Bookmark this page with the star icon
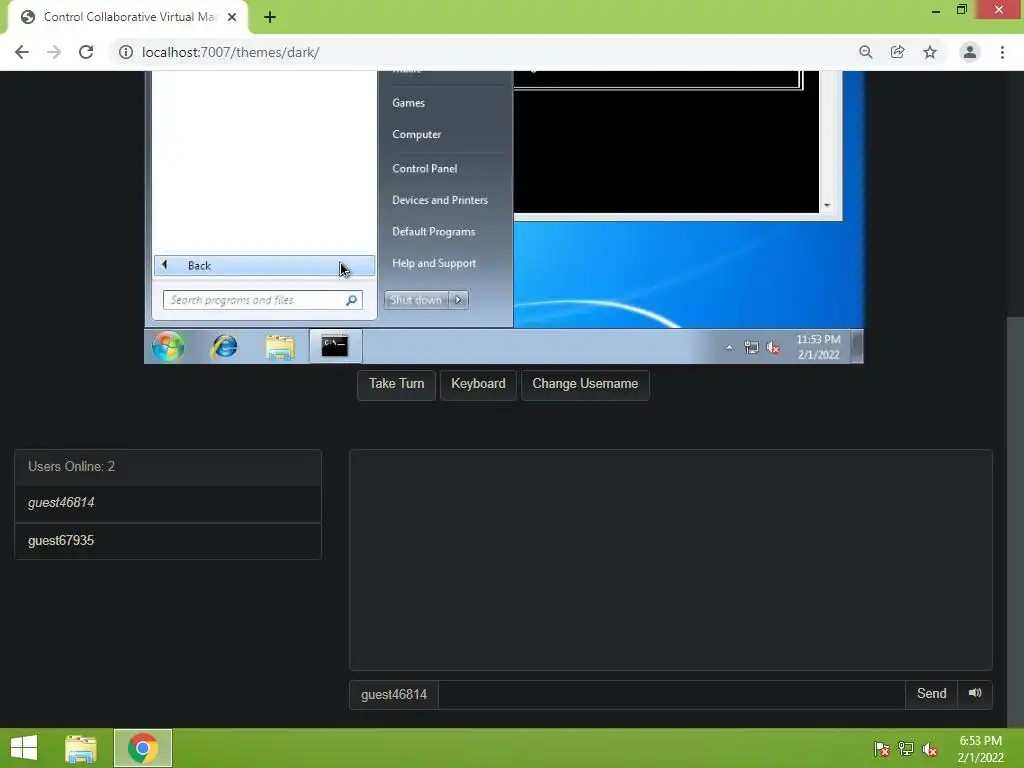 (x=929, y=52)
